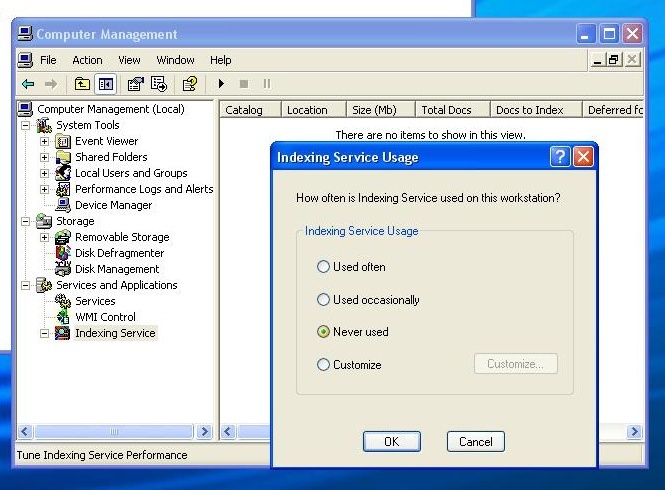This screenshot has height=490, width=665.
Task: Click the System Tools icon
Action: [x=44, y=125]
